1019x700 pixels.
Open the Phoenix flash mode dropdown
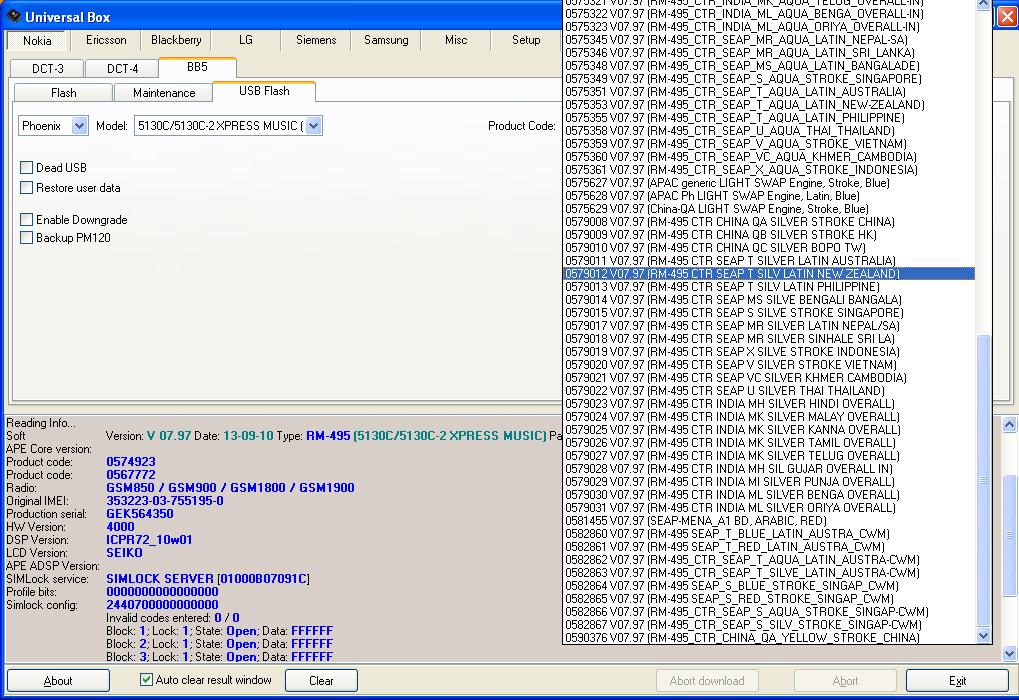click(79, 126)
